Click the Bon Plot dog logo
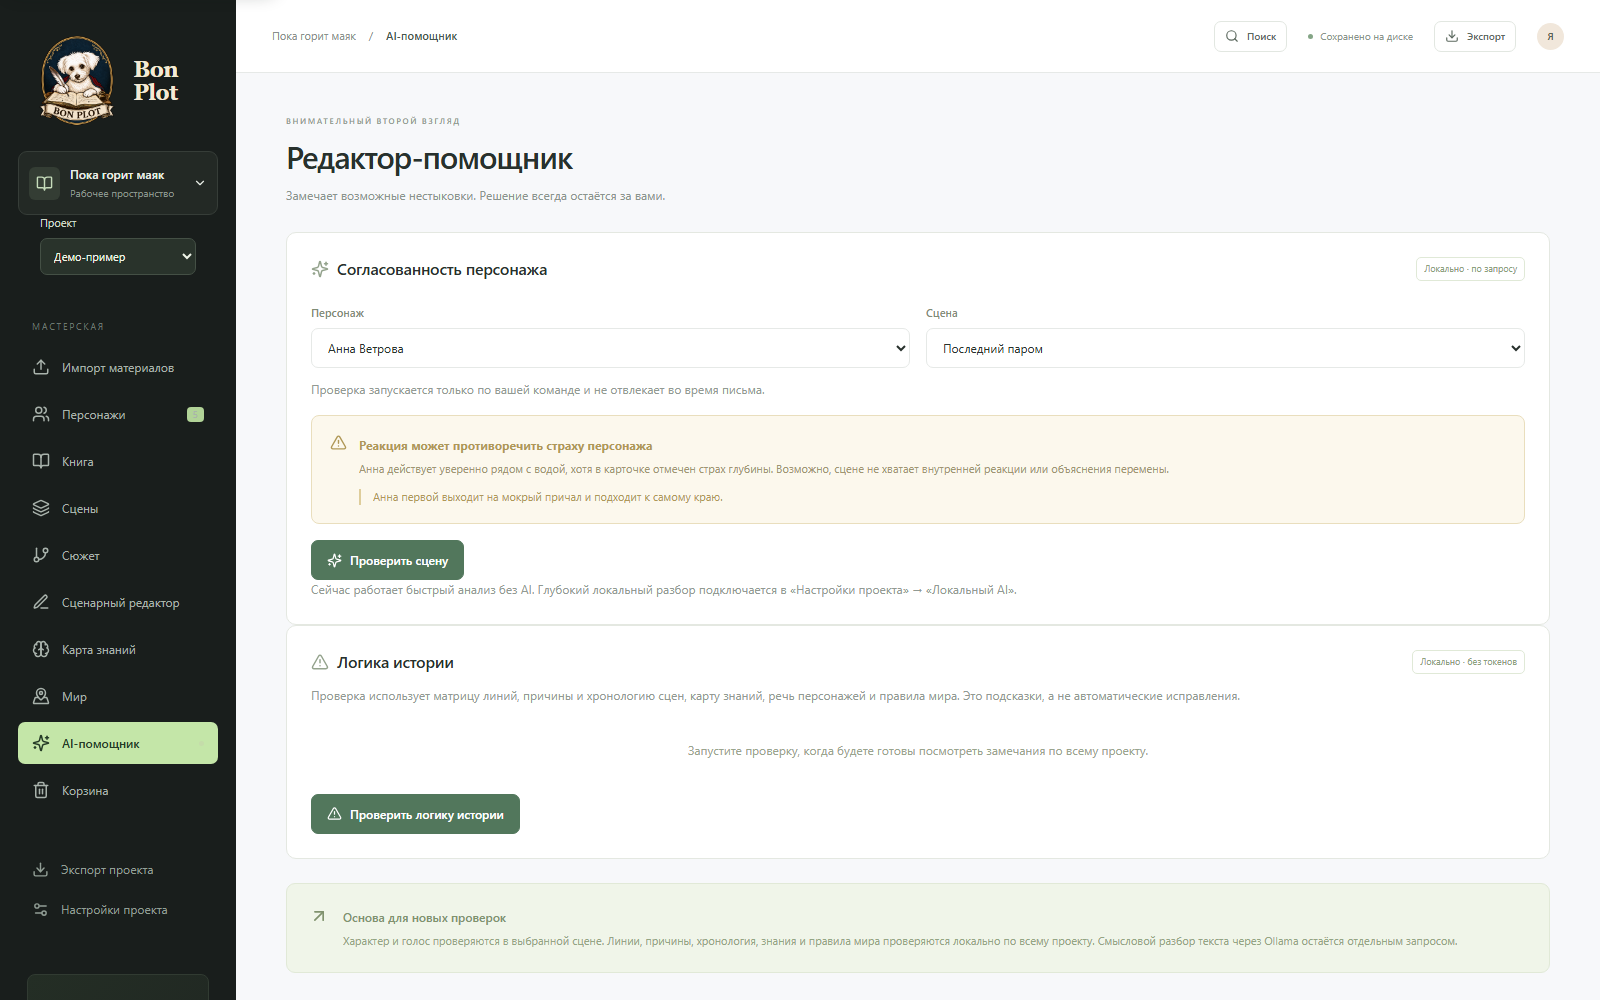1600x1000 pixels. [77, 80]
